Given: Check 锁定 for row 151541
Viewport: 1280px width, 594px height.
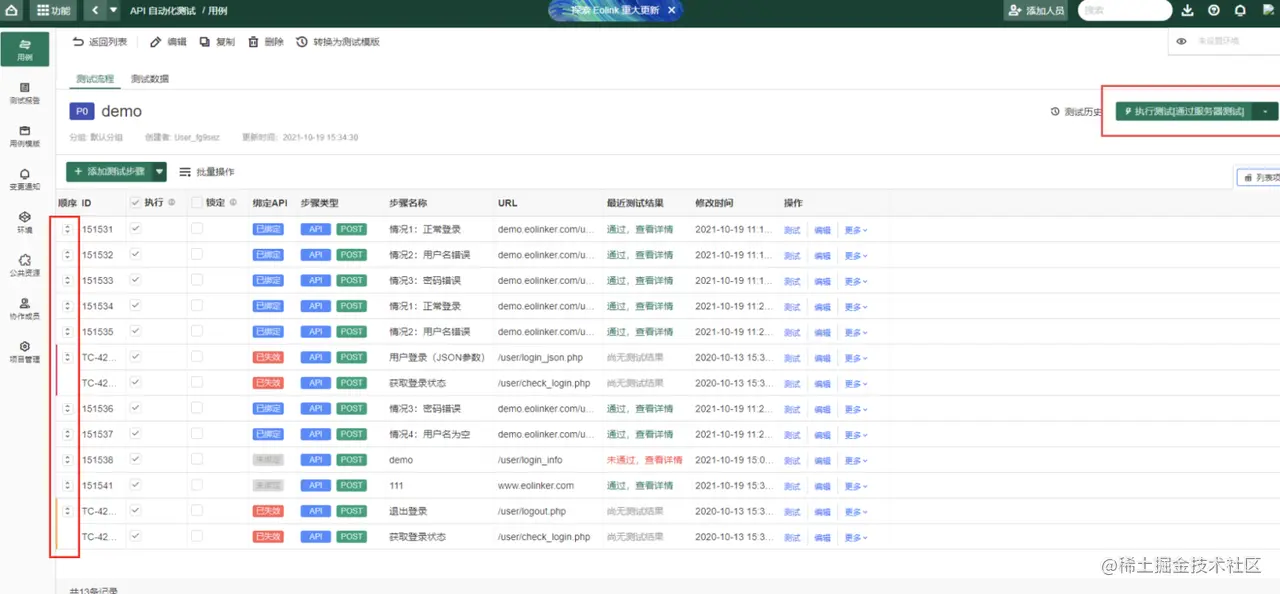Looking at the screenshot, I should [x=196, y=485].
